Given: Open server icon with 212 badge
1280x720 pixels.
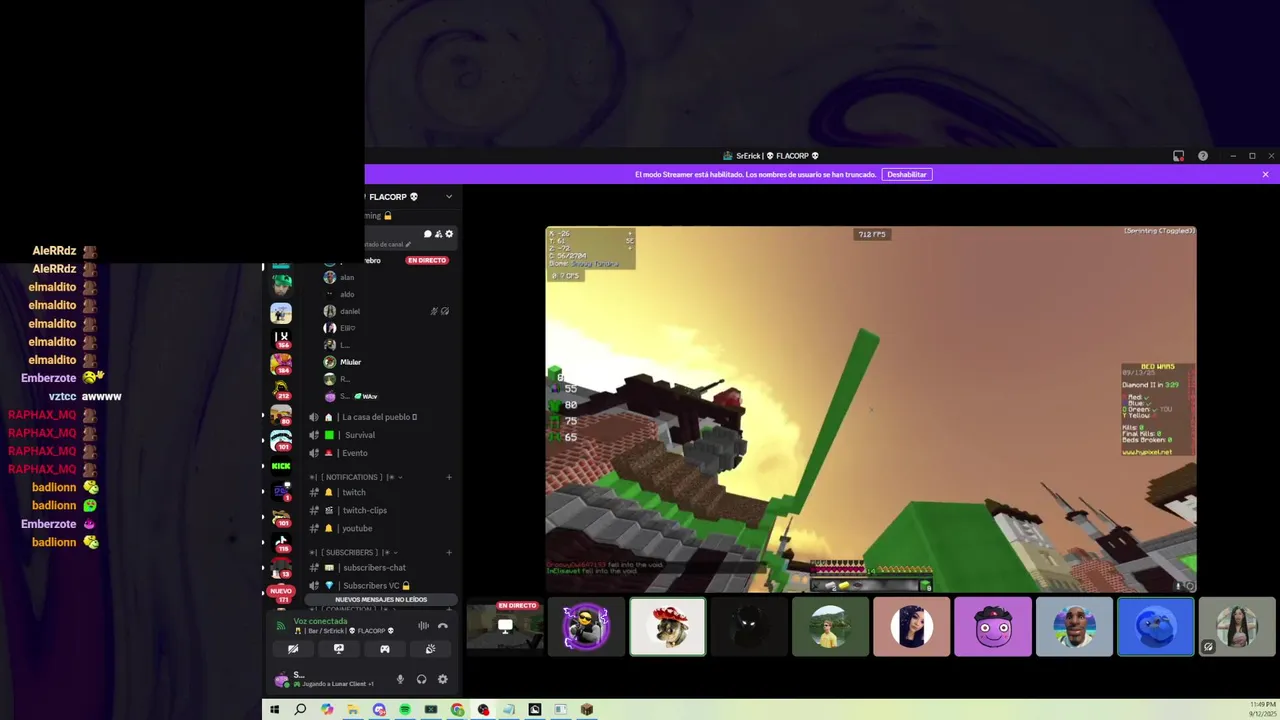Looking at the screenshot, I should pos(281,389).
